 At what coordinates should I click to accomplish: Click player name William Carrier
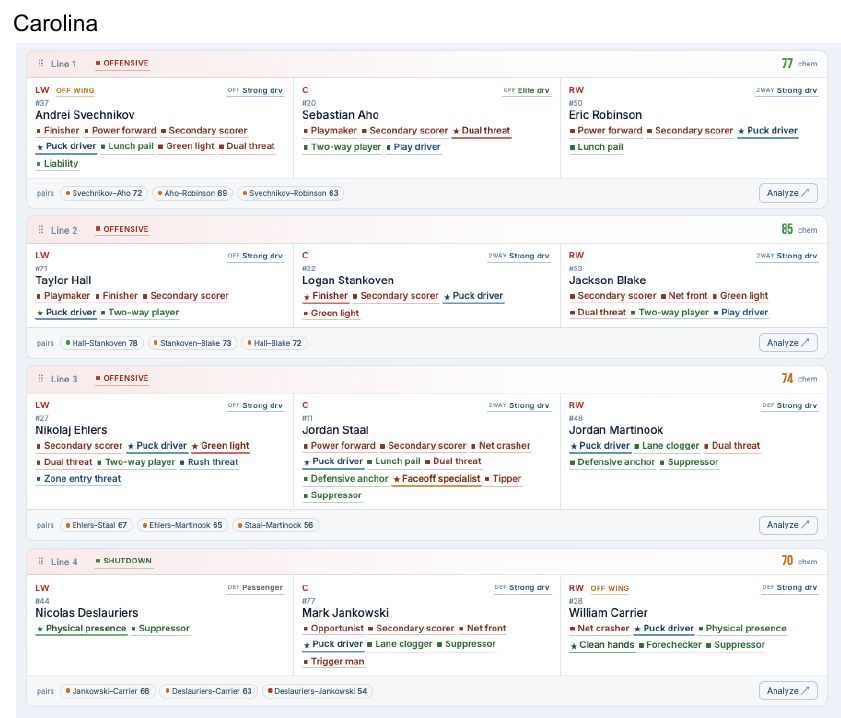pos(608,613)
